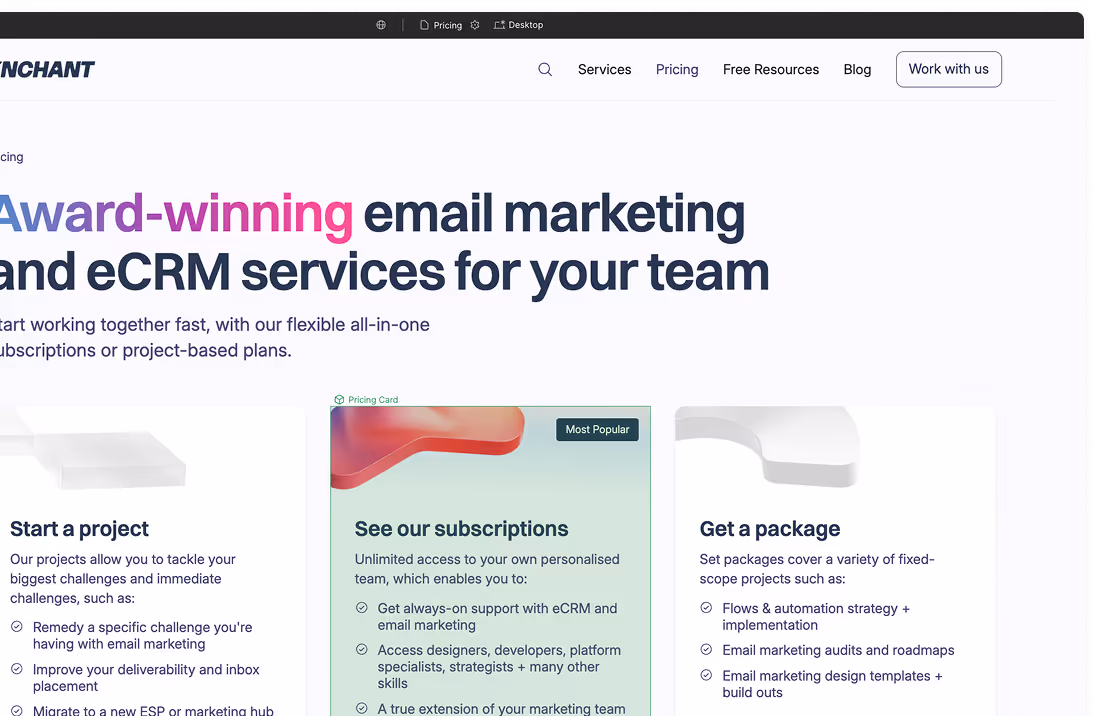Click check icon beside Improve your deliverability
Screen dimensions: 1100x716
point(17,669)
